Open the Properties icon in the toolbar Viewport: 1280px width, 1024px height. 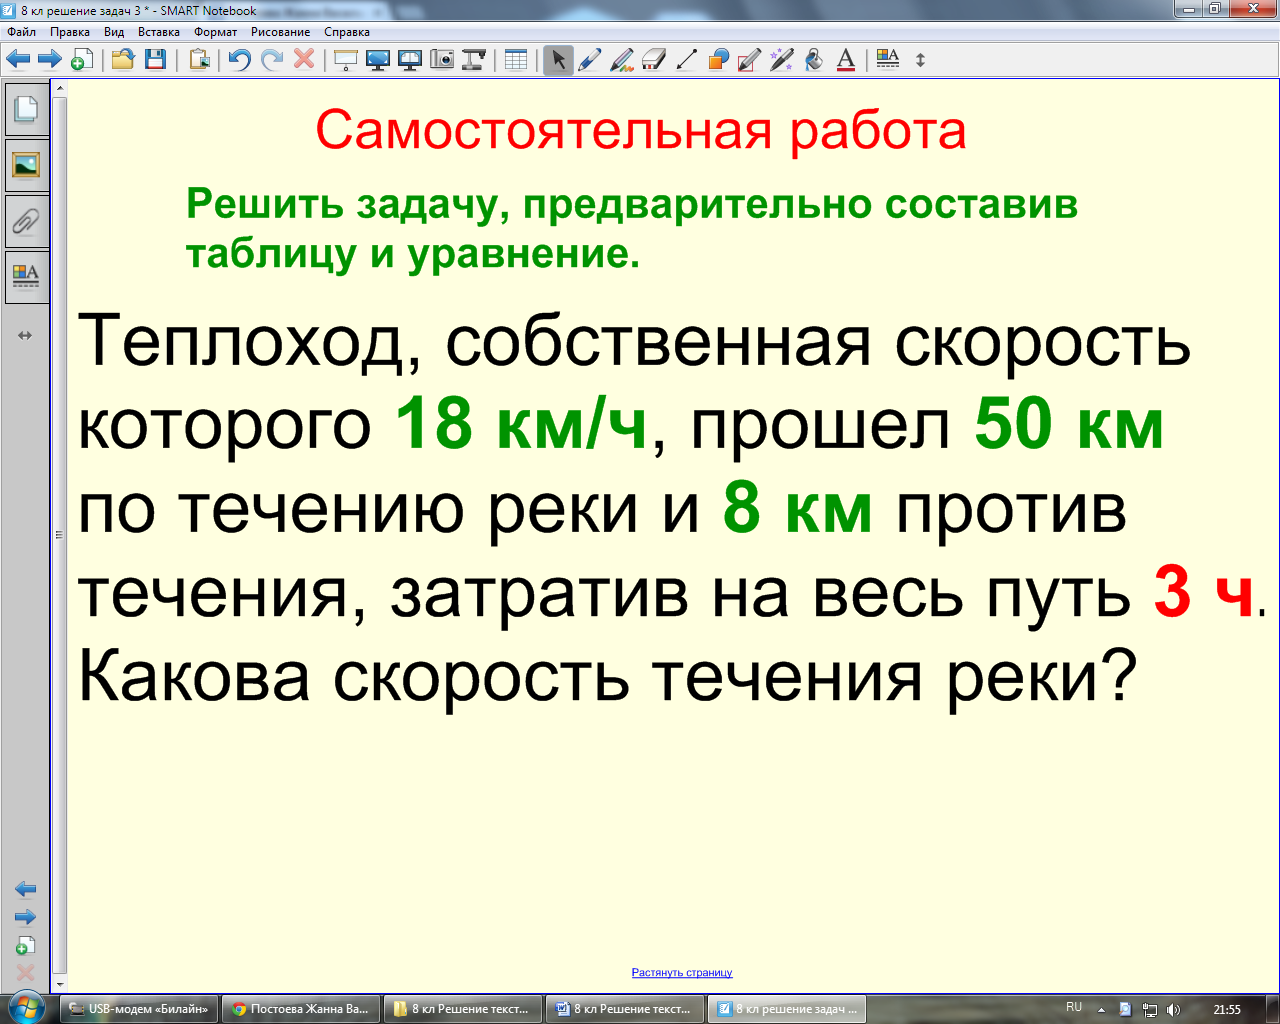(x=888, y=60)
